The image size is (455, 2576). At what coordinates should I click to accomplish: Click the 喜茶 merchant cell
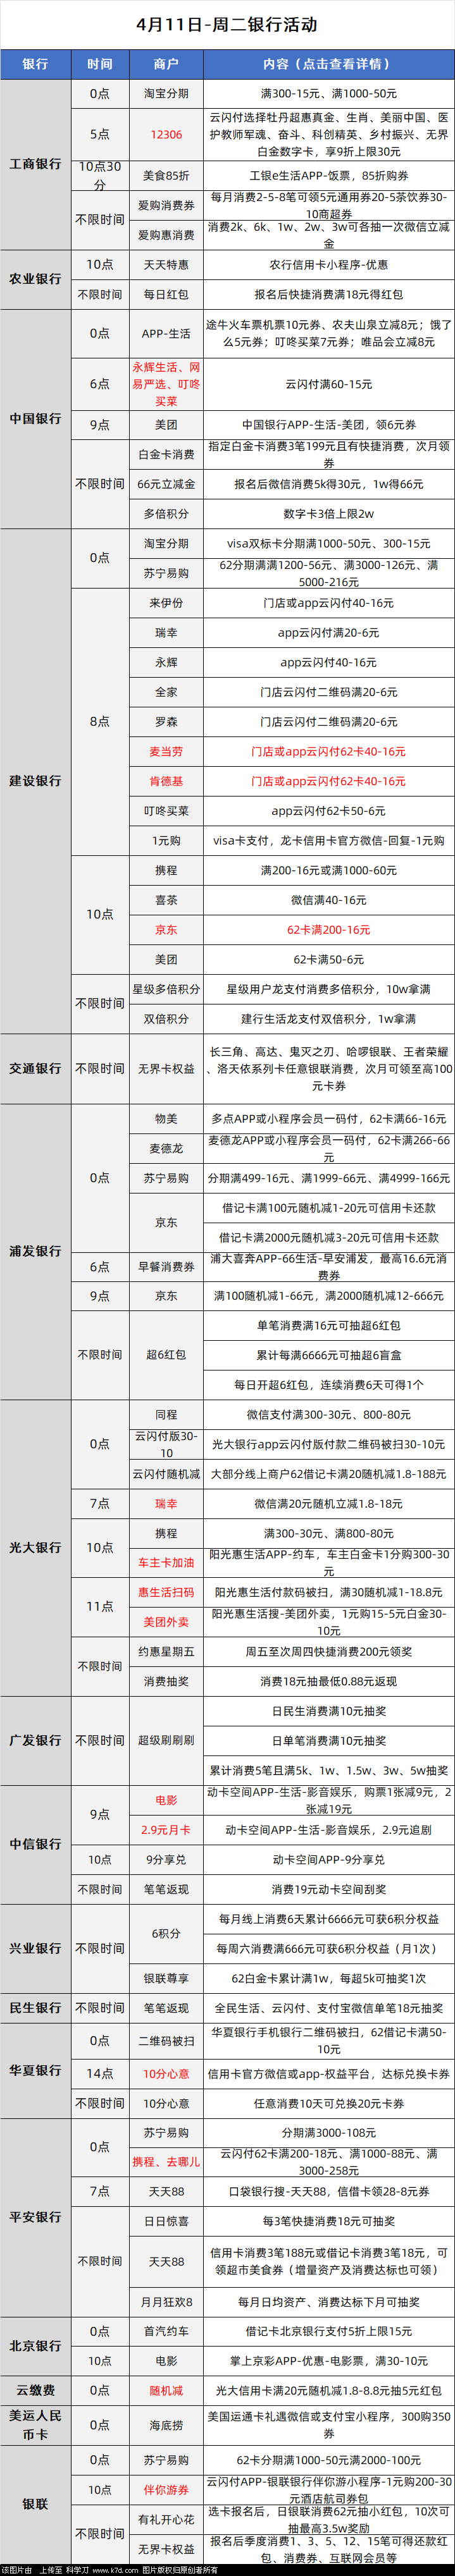(x=166, y=900)
